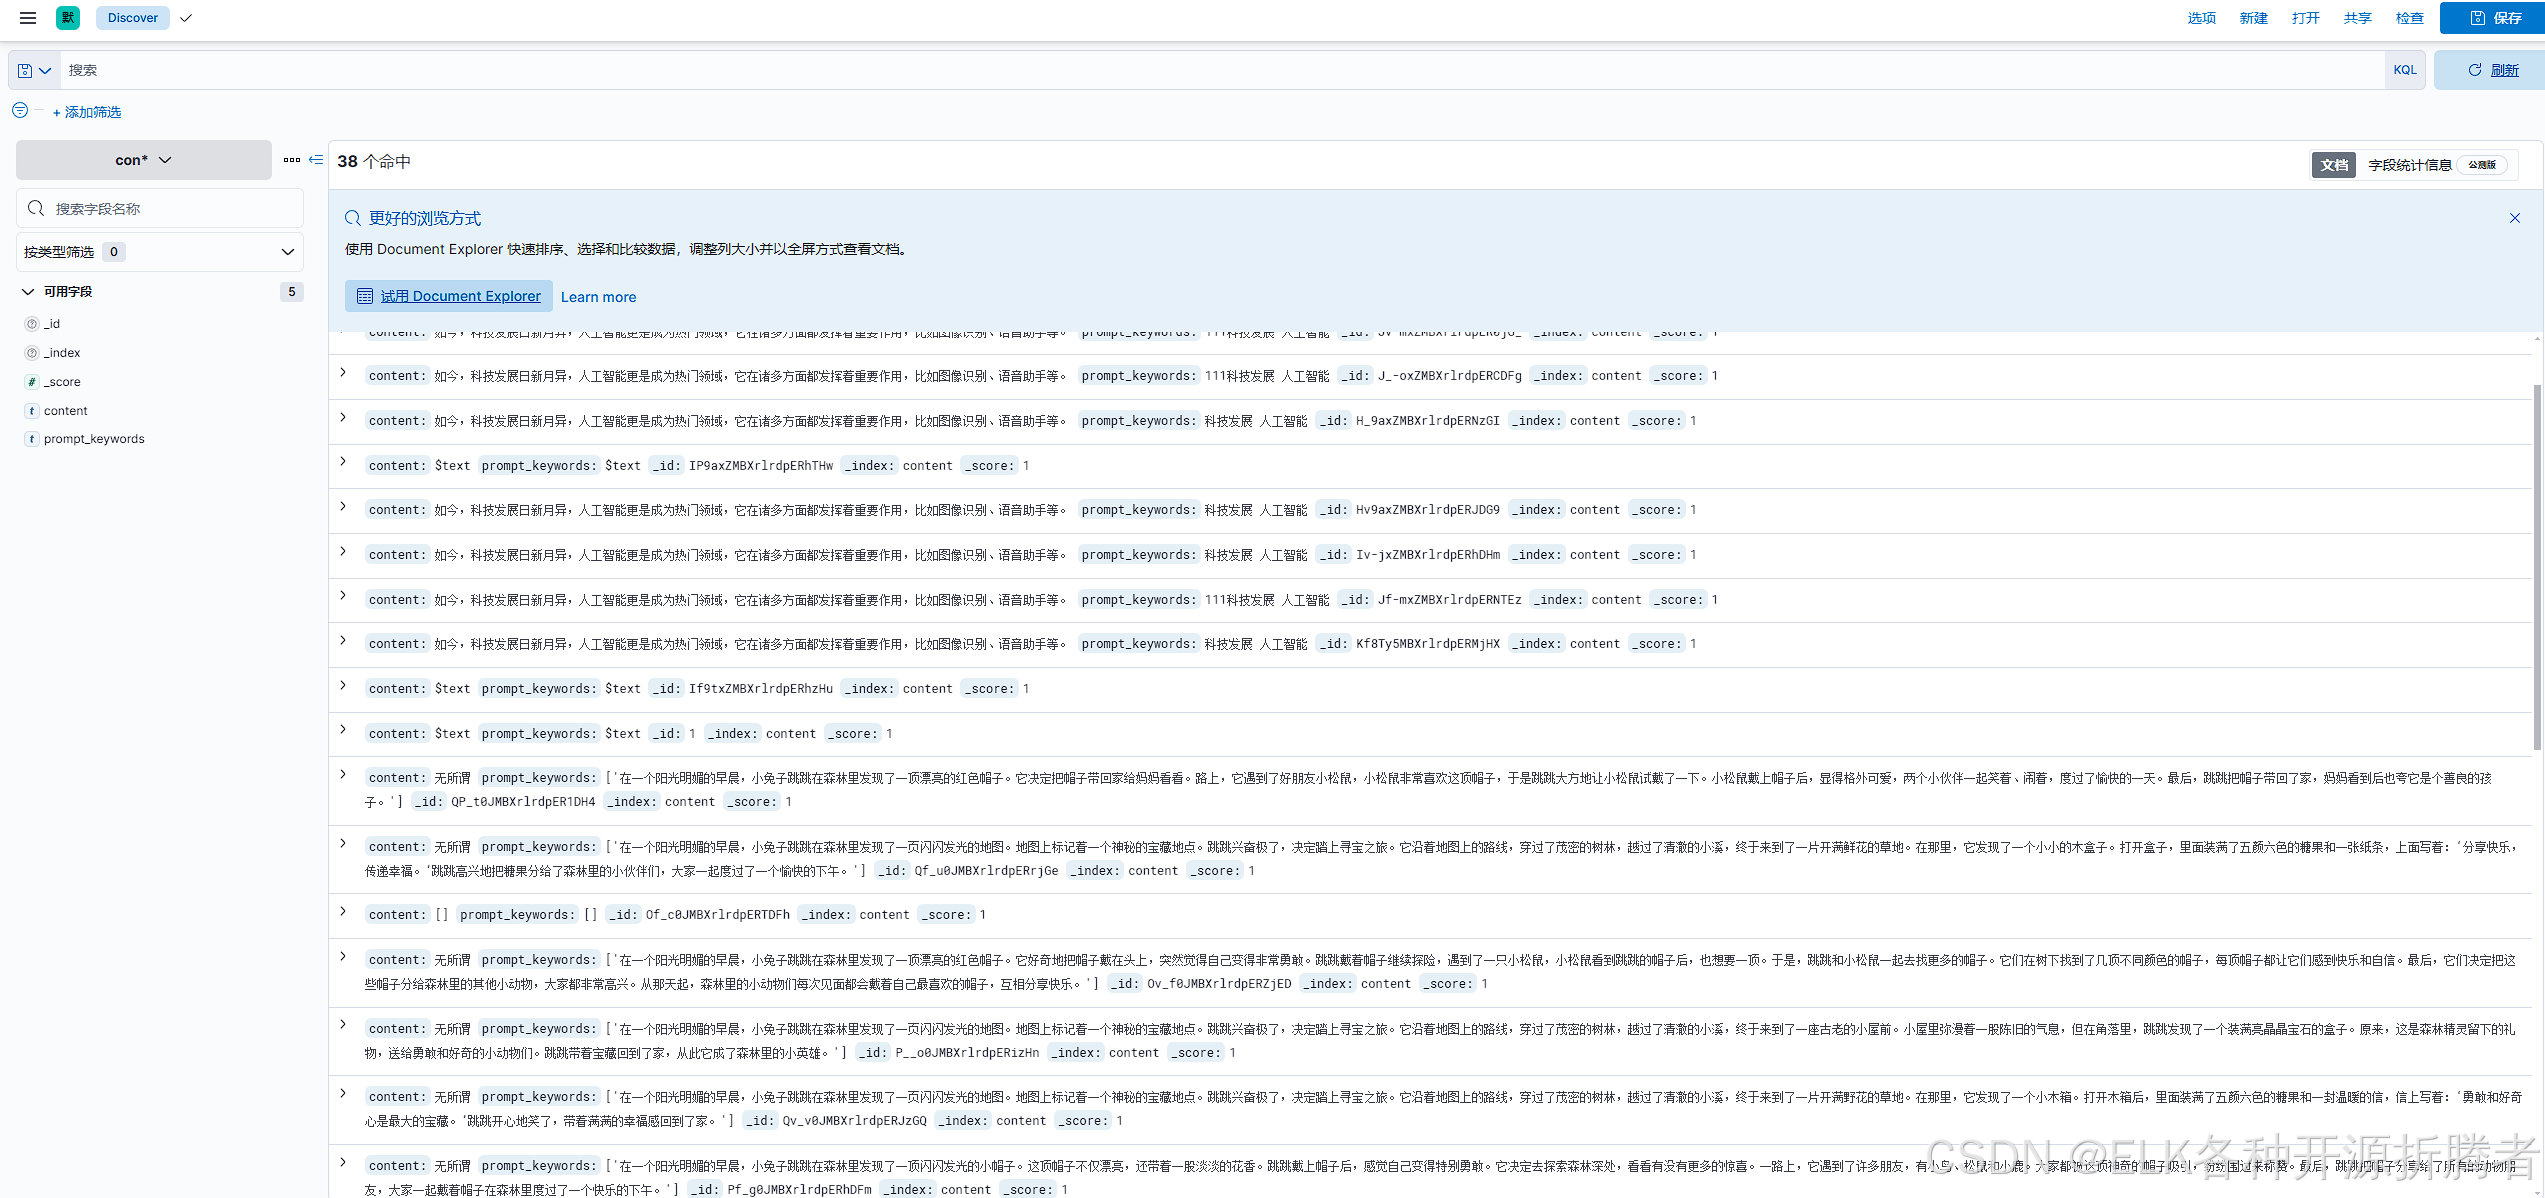
Task: Click the _score number field icon
Action: pyautogui.click(x=32, y=382)
